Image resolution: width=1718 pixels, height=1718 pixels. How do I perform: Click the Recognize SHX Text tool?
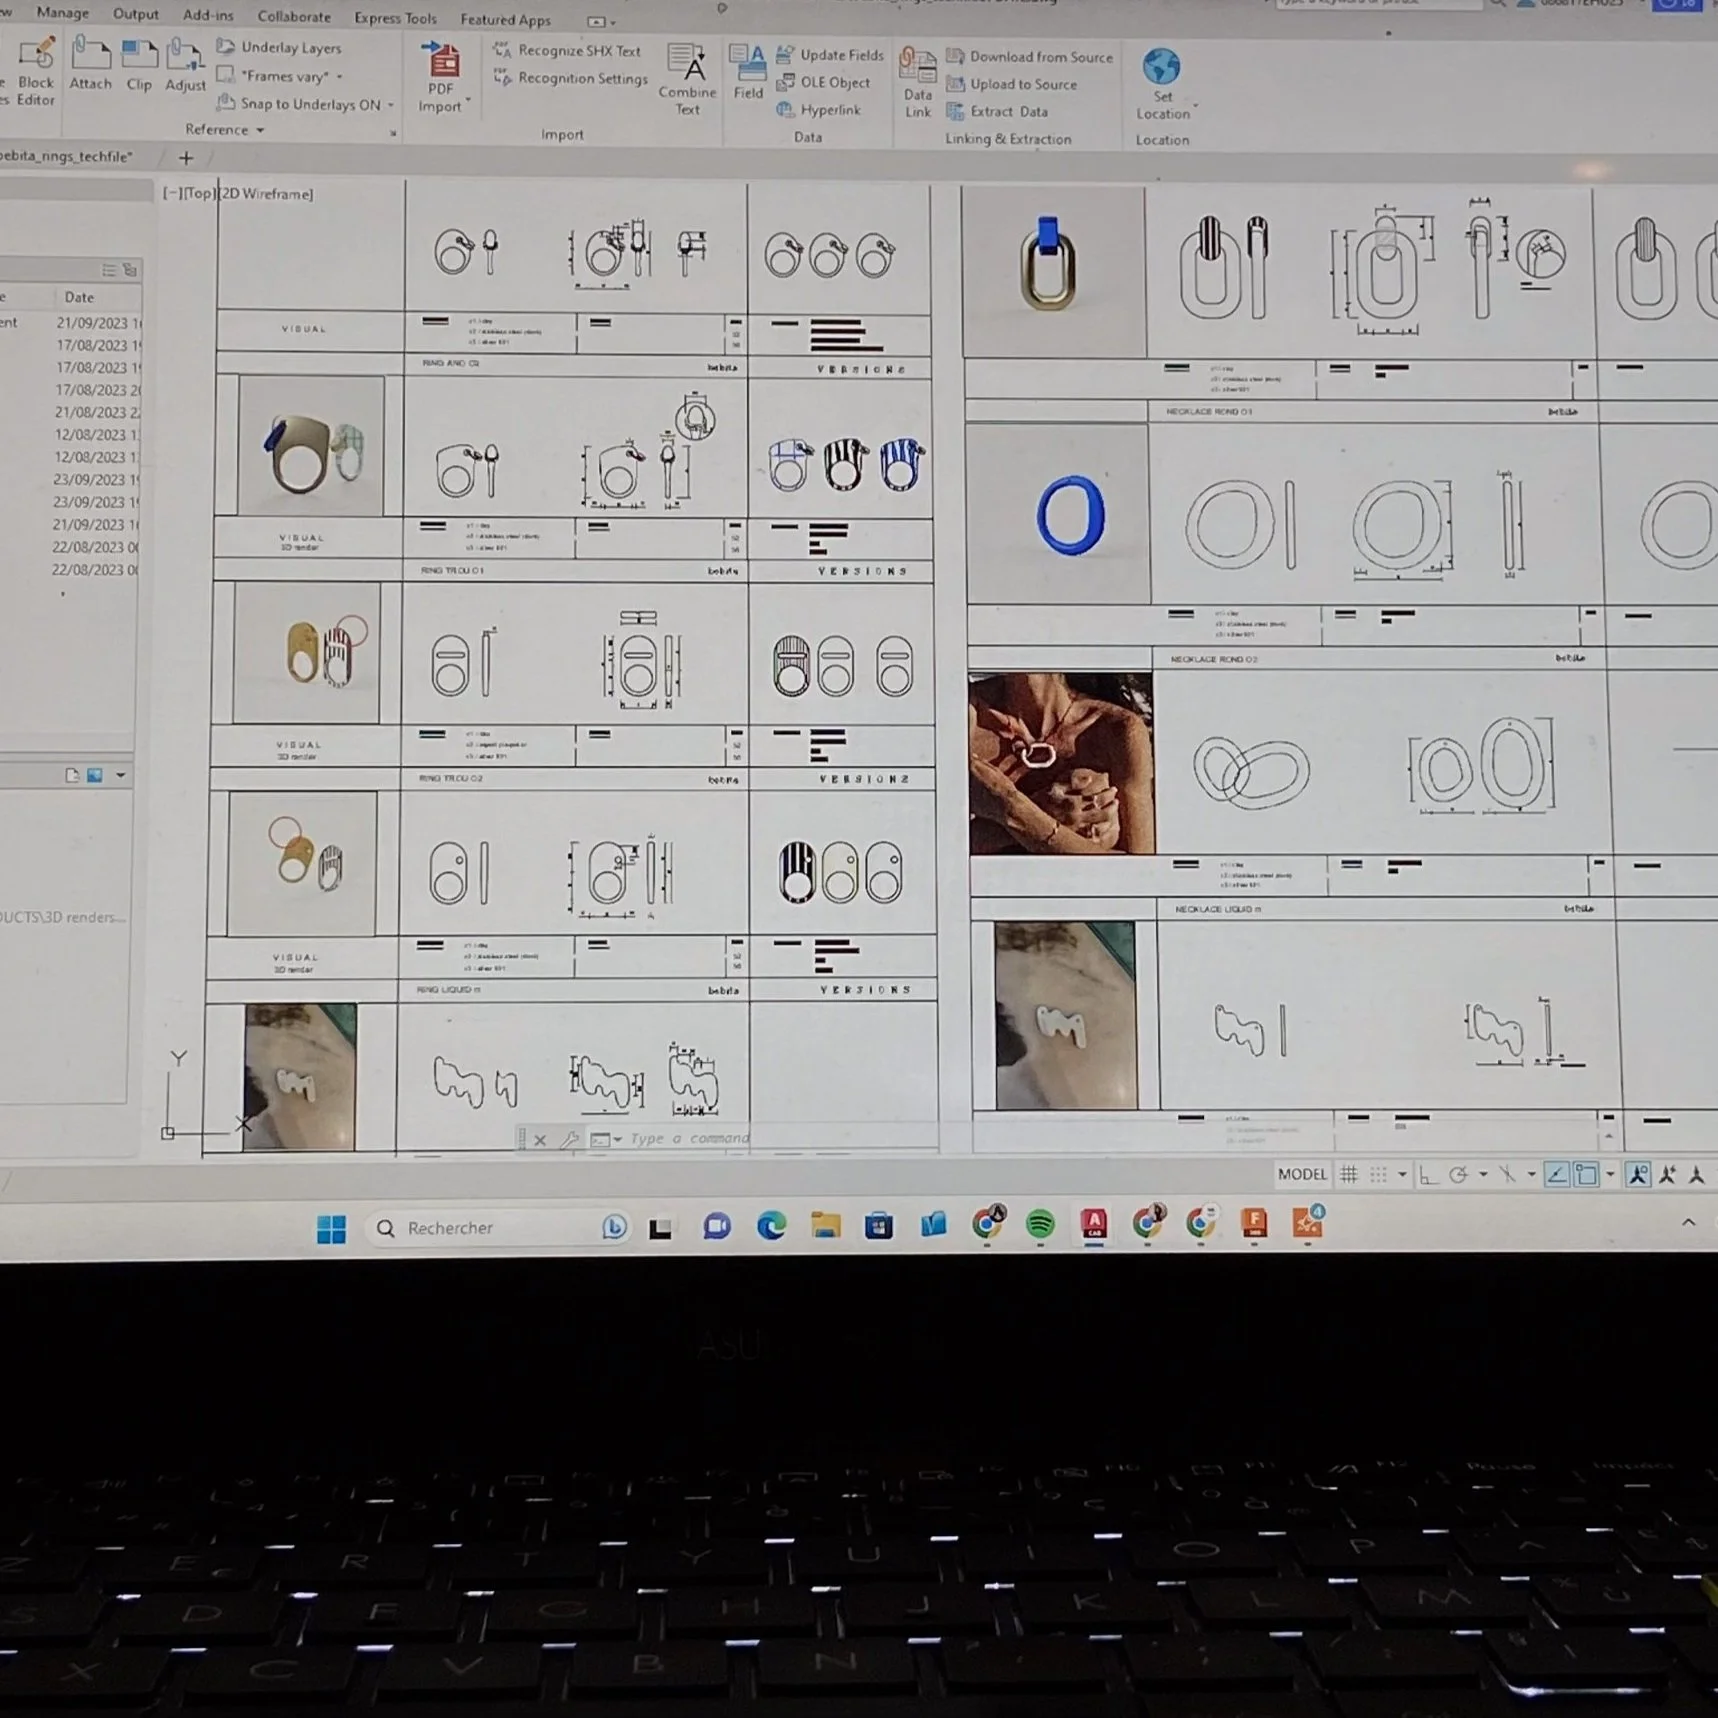pyautogui.click(x=567, y=50)
